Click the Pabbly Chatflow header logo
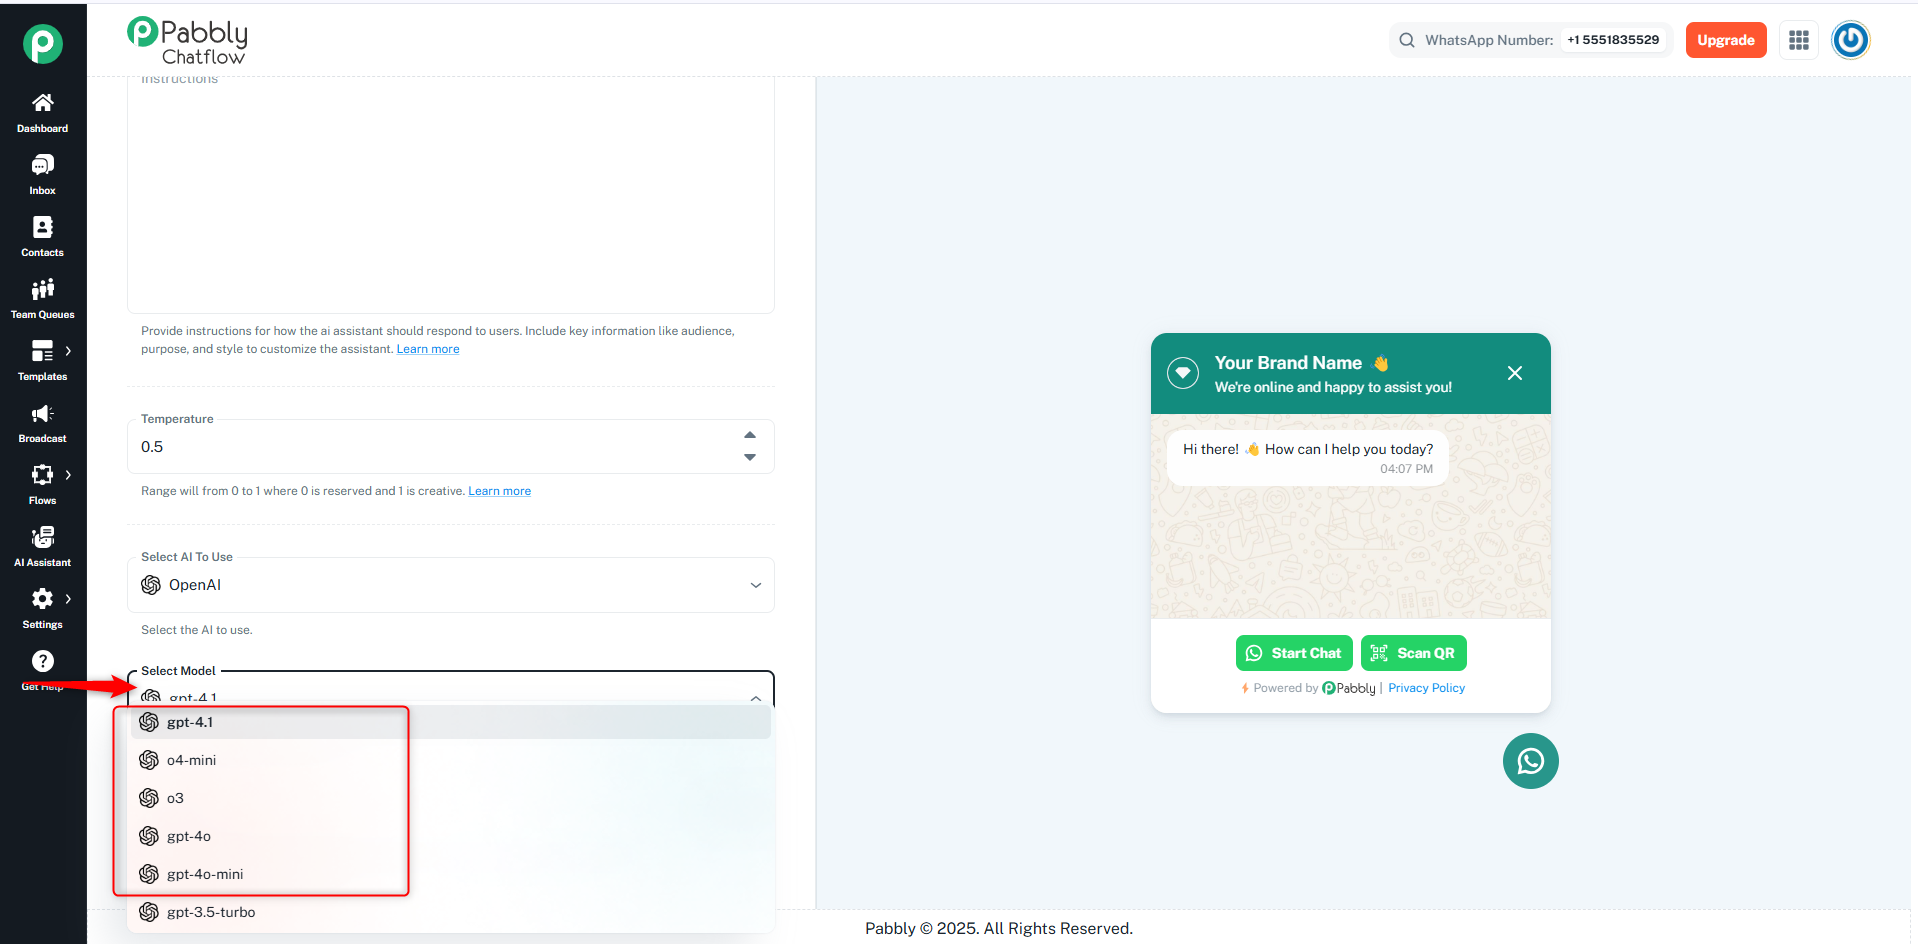This screenshot has width=1918, height=944. 187,42
